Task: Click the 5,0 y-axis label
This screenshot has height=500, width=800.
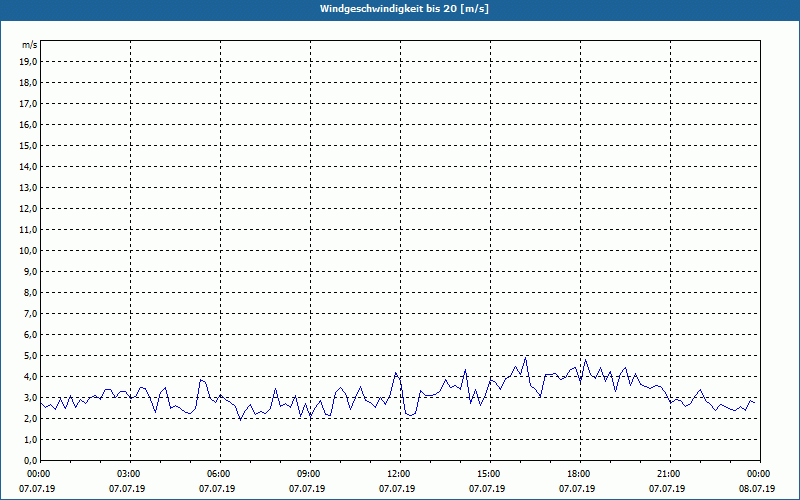Action: [x=31, y=356]
